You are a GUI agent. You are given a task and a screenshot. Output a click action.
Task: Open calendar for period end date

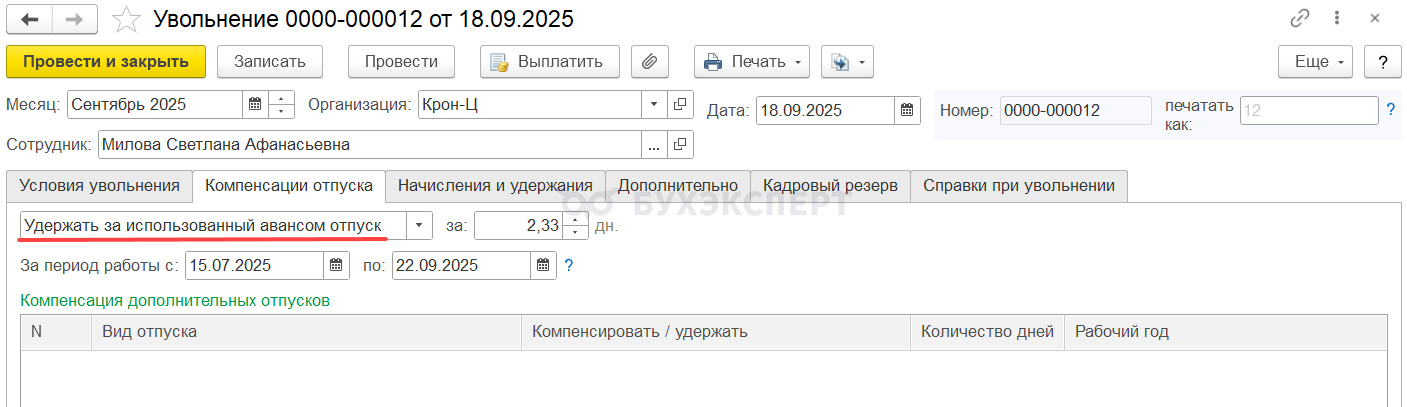coord(543,266)
